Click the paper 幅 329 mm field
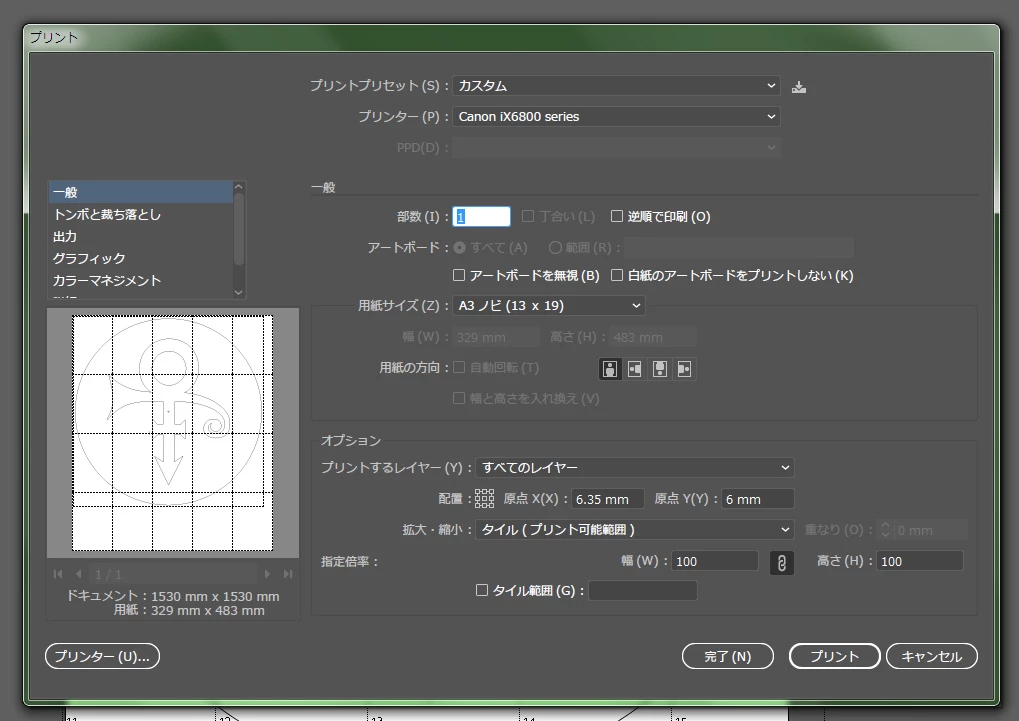Viewport: 1019px width, 721px height. tap(496, 337)
